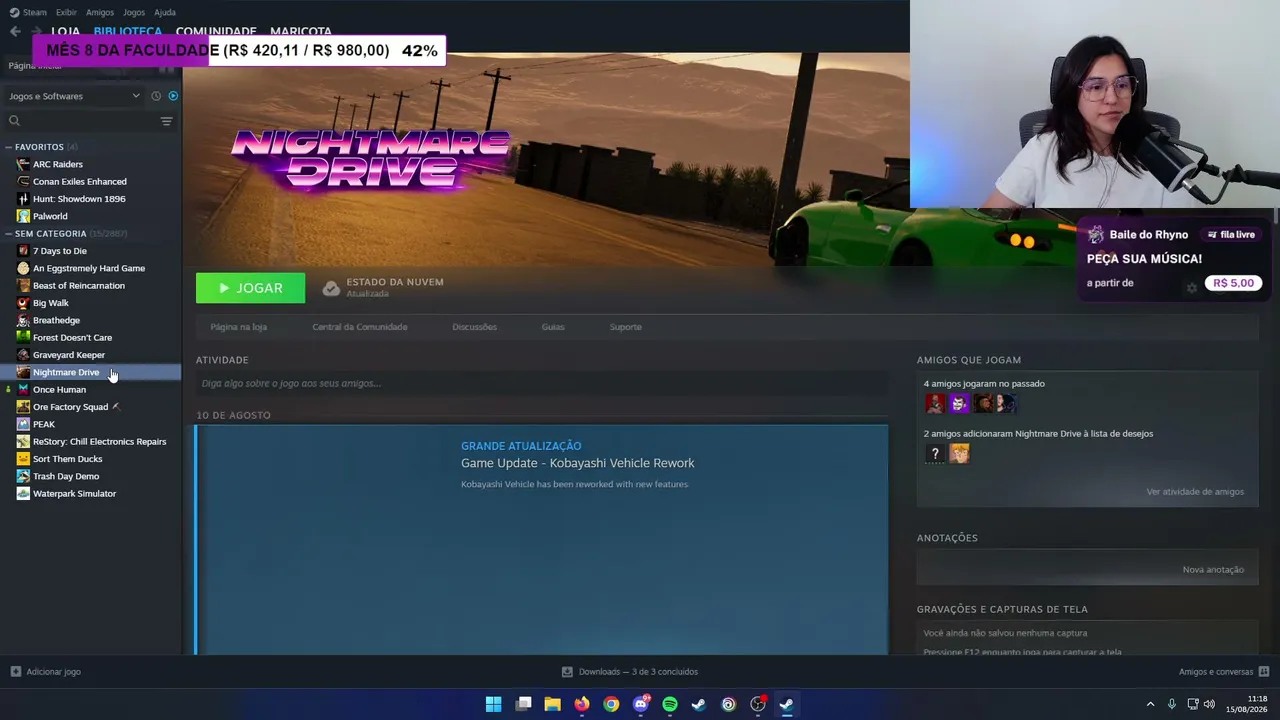Open the Jogos e Softwares dropdown
Image resolution: width=1280 pixels, height=720 pixels.
click(x=74, y=96)
